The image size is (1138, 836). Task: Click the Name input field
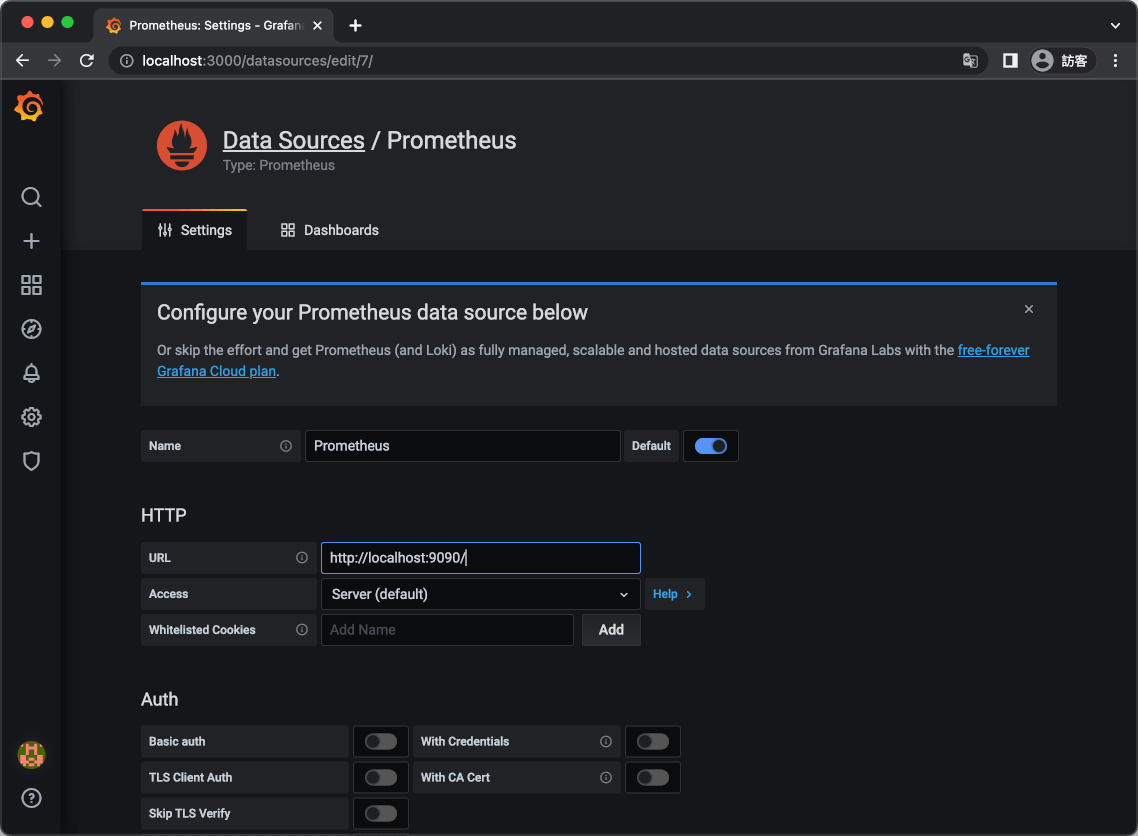[462, 446]
